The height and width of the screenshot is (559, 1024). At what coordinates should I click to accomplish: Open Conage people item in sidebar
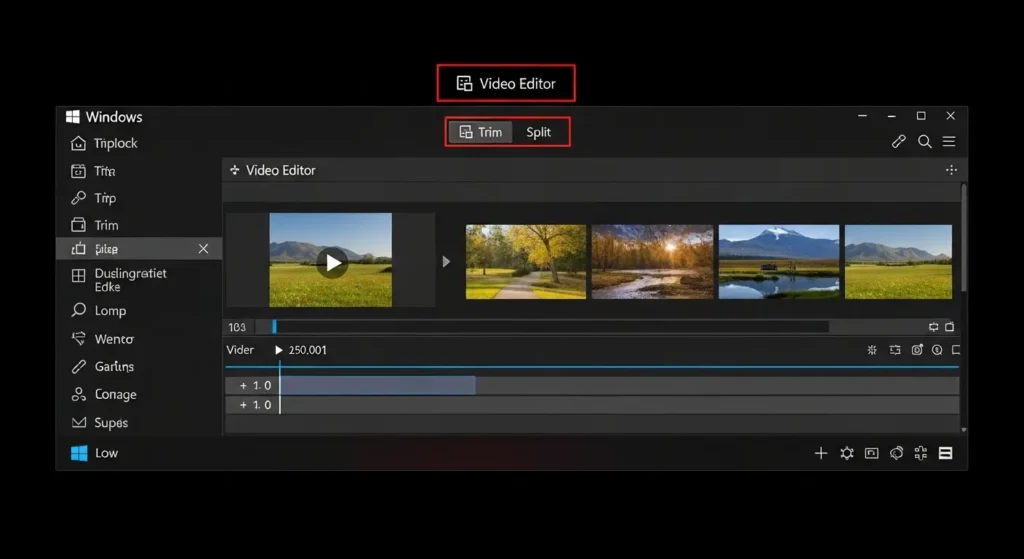click(104, 394)
